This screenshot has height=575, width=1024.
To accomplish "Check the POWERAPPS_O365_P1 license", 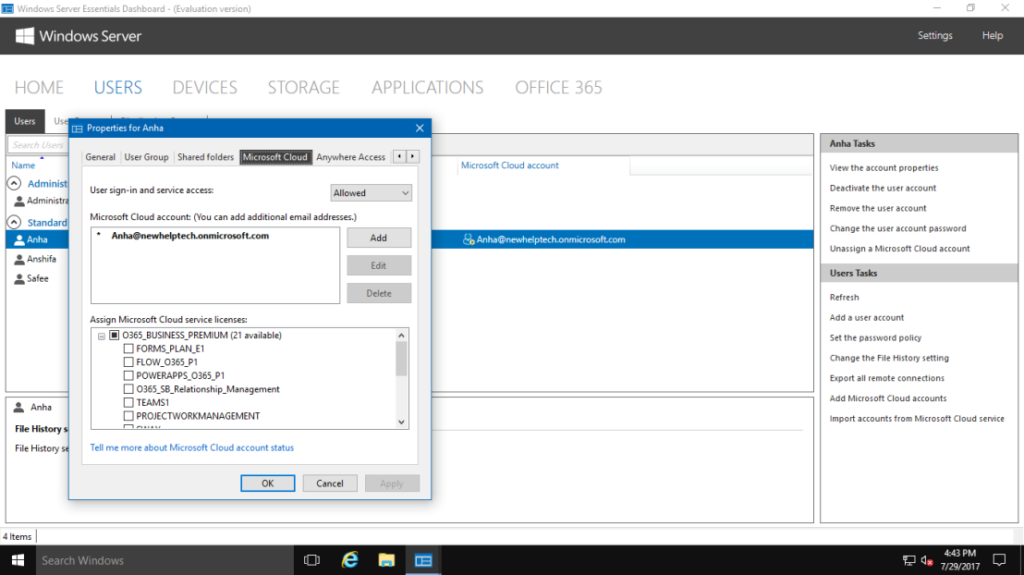I will [128, 376].
